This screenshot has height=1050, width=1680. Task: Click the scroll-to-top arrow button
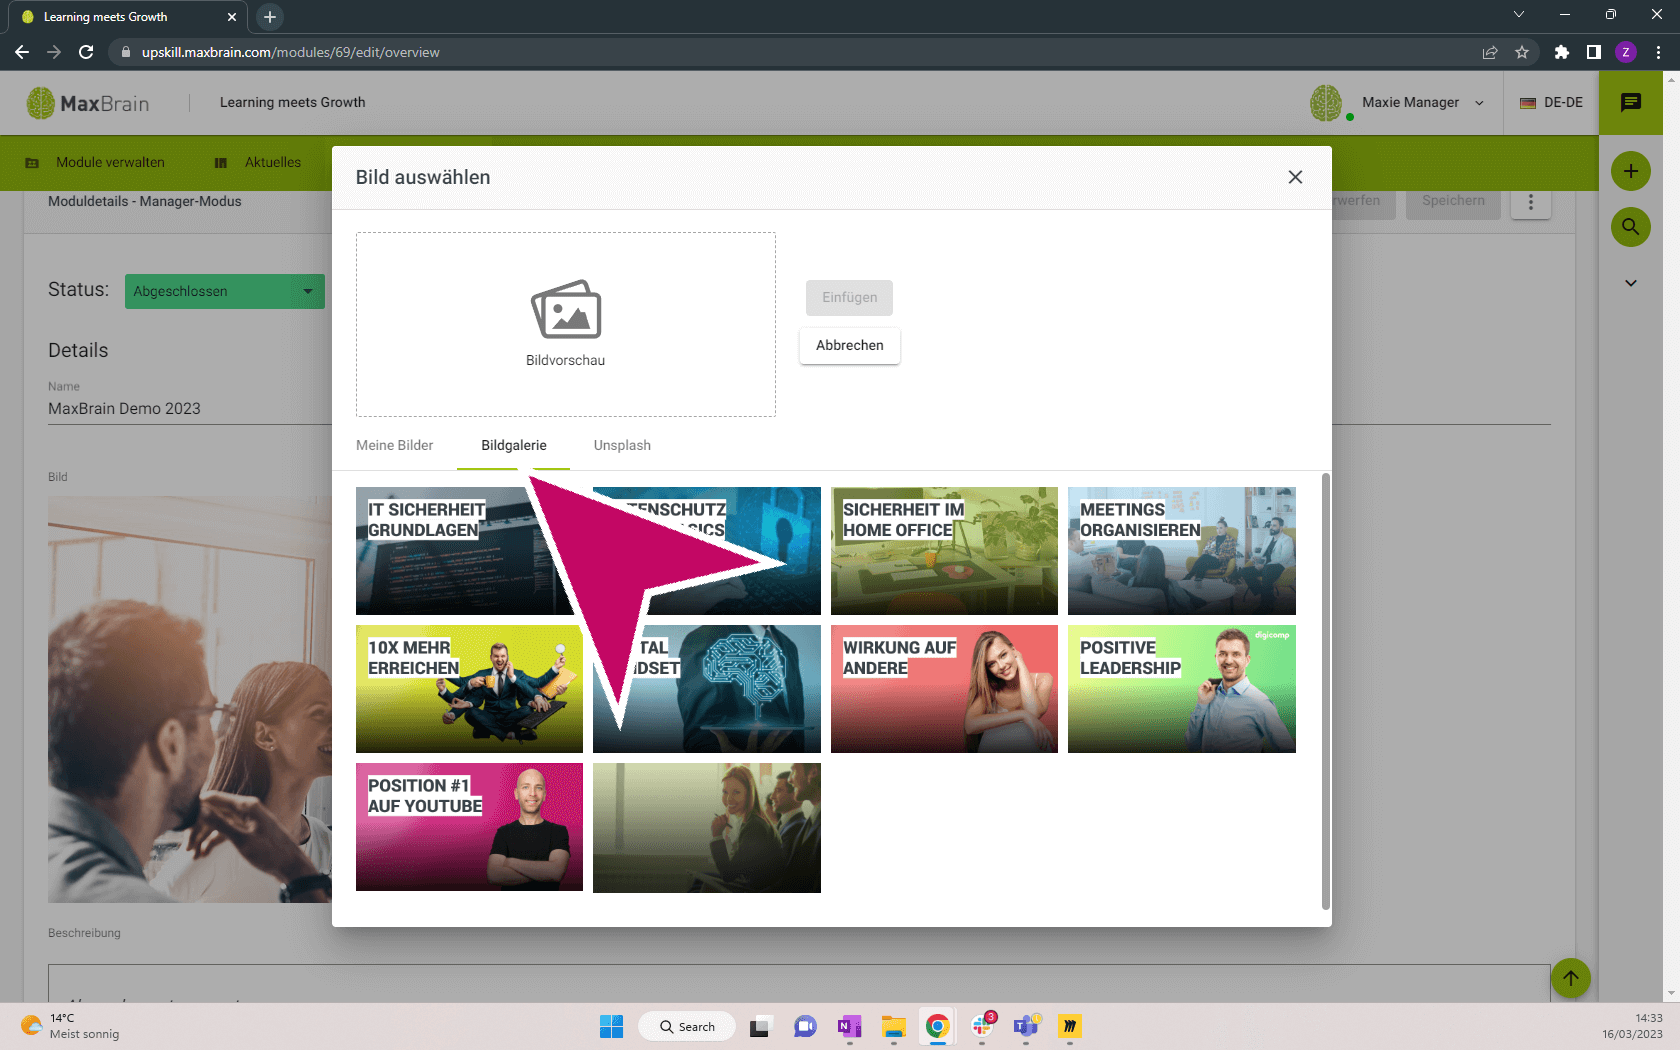point(1571,978)
